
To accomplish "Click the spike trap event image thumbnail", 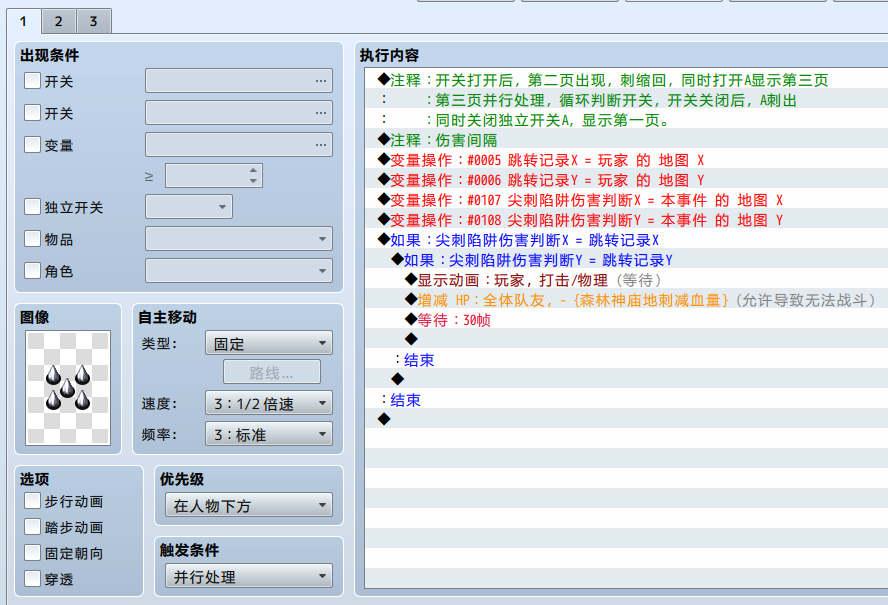I will 68,388.
